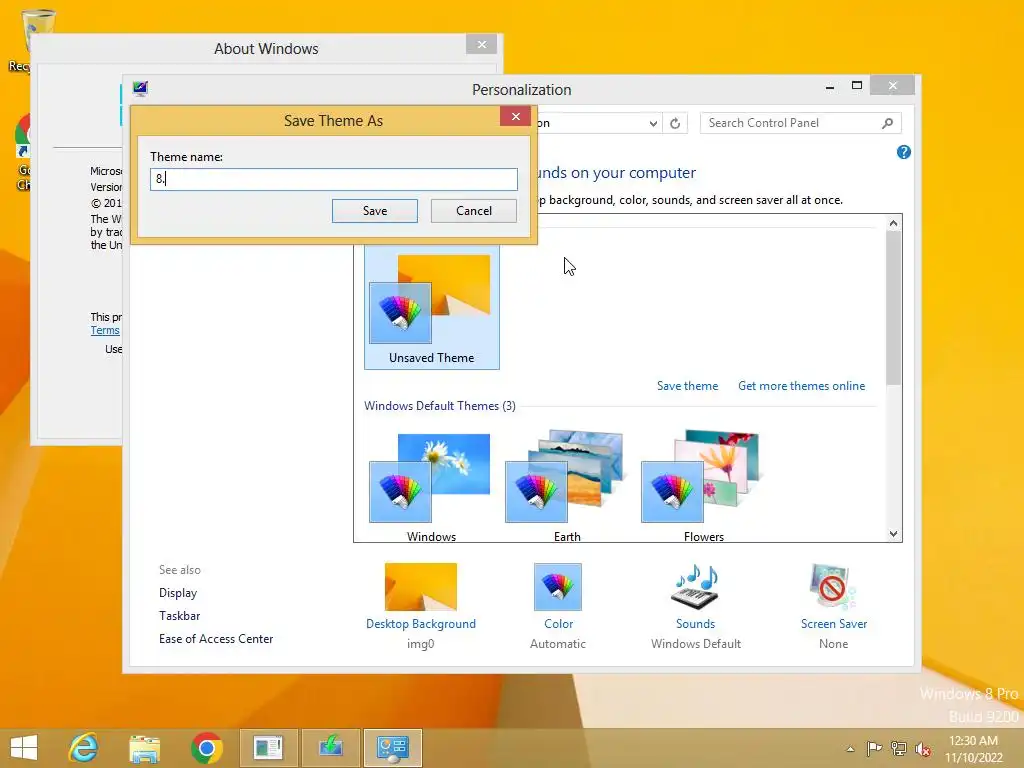Click the Screen Saver label link
This screenshot has width=1024, height=768.
point(834,624)
